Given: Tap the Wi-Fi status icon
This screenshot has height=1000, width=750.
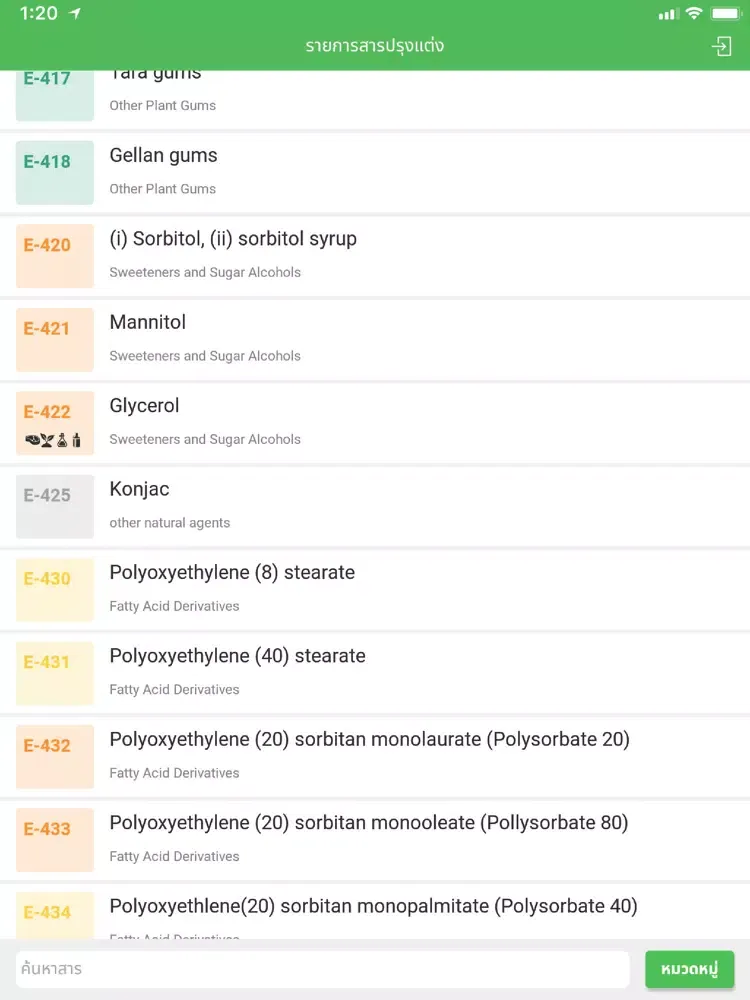Looking at the screenshot, I should click(x=694, y=13).
